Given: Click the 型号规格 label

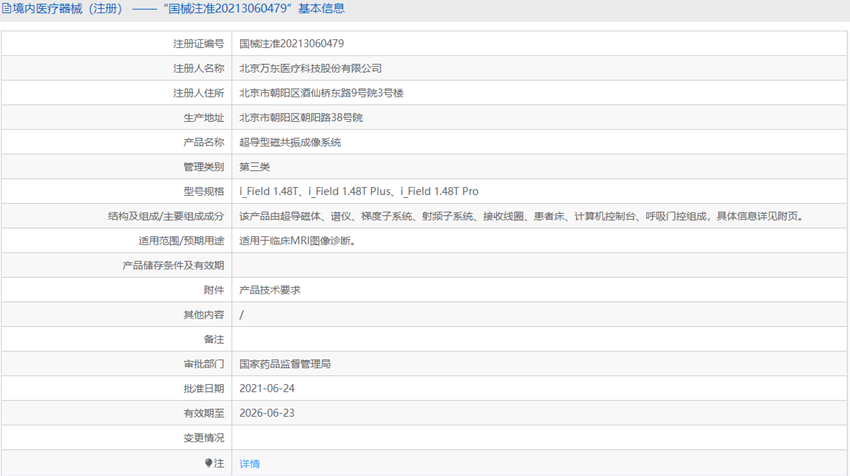Looking at the screenshot, I should (x=204, y=191).
